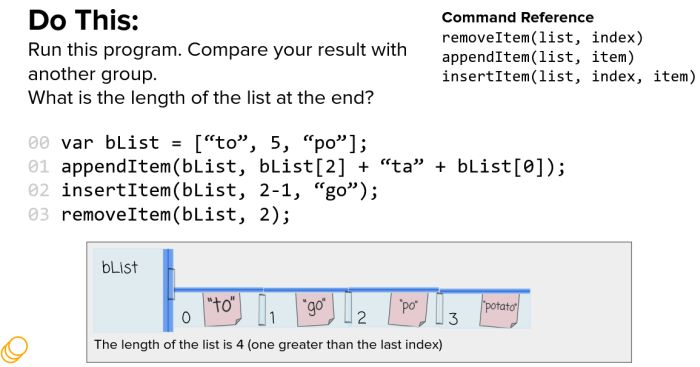Select the bList variable label
The height and width of the screenshot is (367, 700).
pyautogui.click(x=120, y=267)
